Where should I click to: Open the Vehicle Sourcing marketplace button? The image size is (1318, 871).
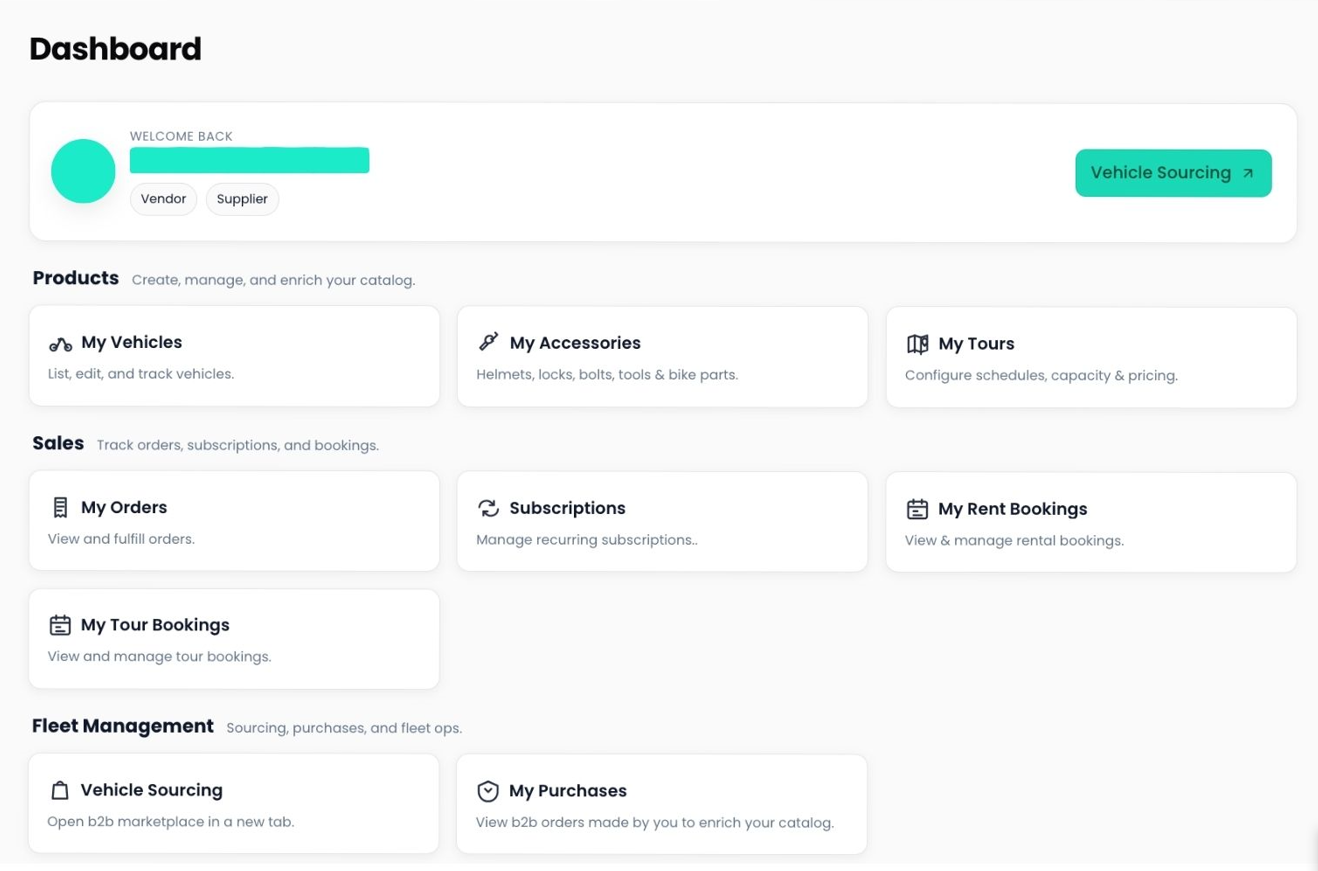point(1172,172)
